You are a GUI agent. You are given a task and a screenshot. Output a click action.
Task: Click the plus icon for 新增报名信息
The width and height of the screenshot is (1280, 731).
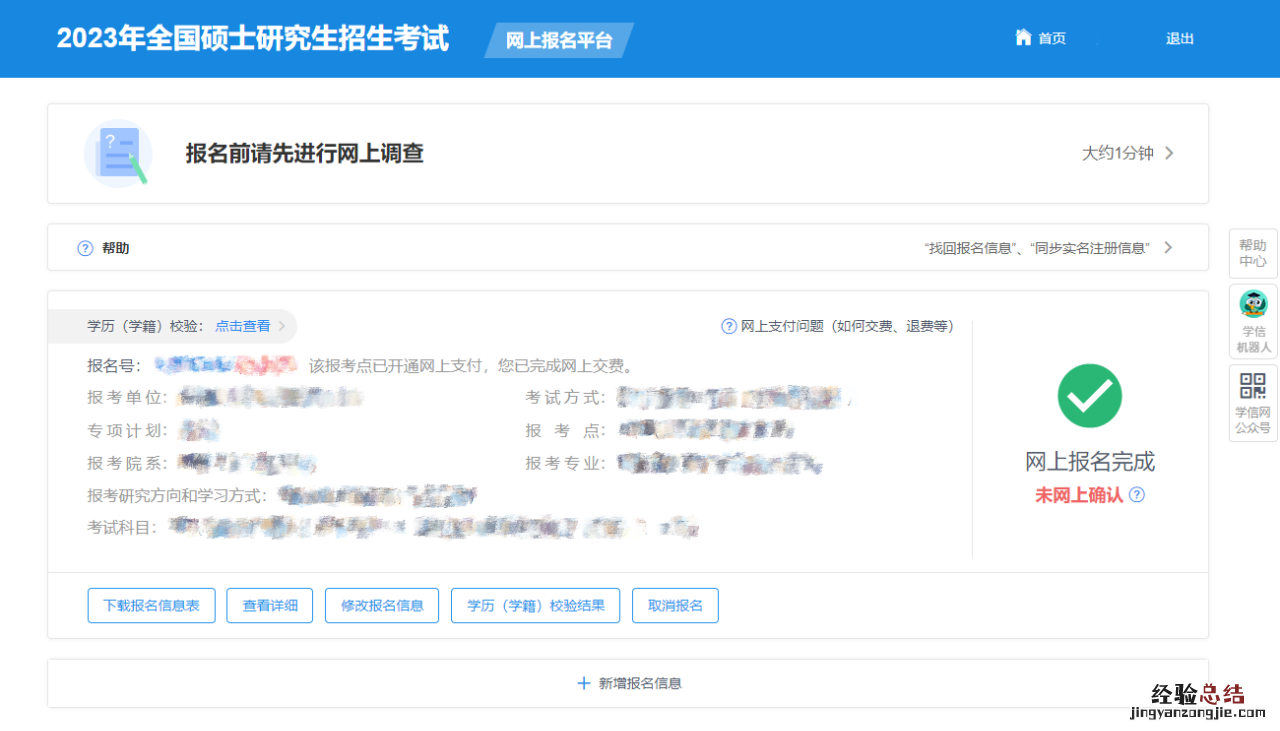[584, 683]
